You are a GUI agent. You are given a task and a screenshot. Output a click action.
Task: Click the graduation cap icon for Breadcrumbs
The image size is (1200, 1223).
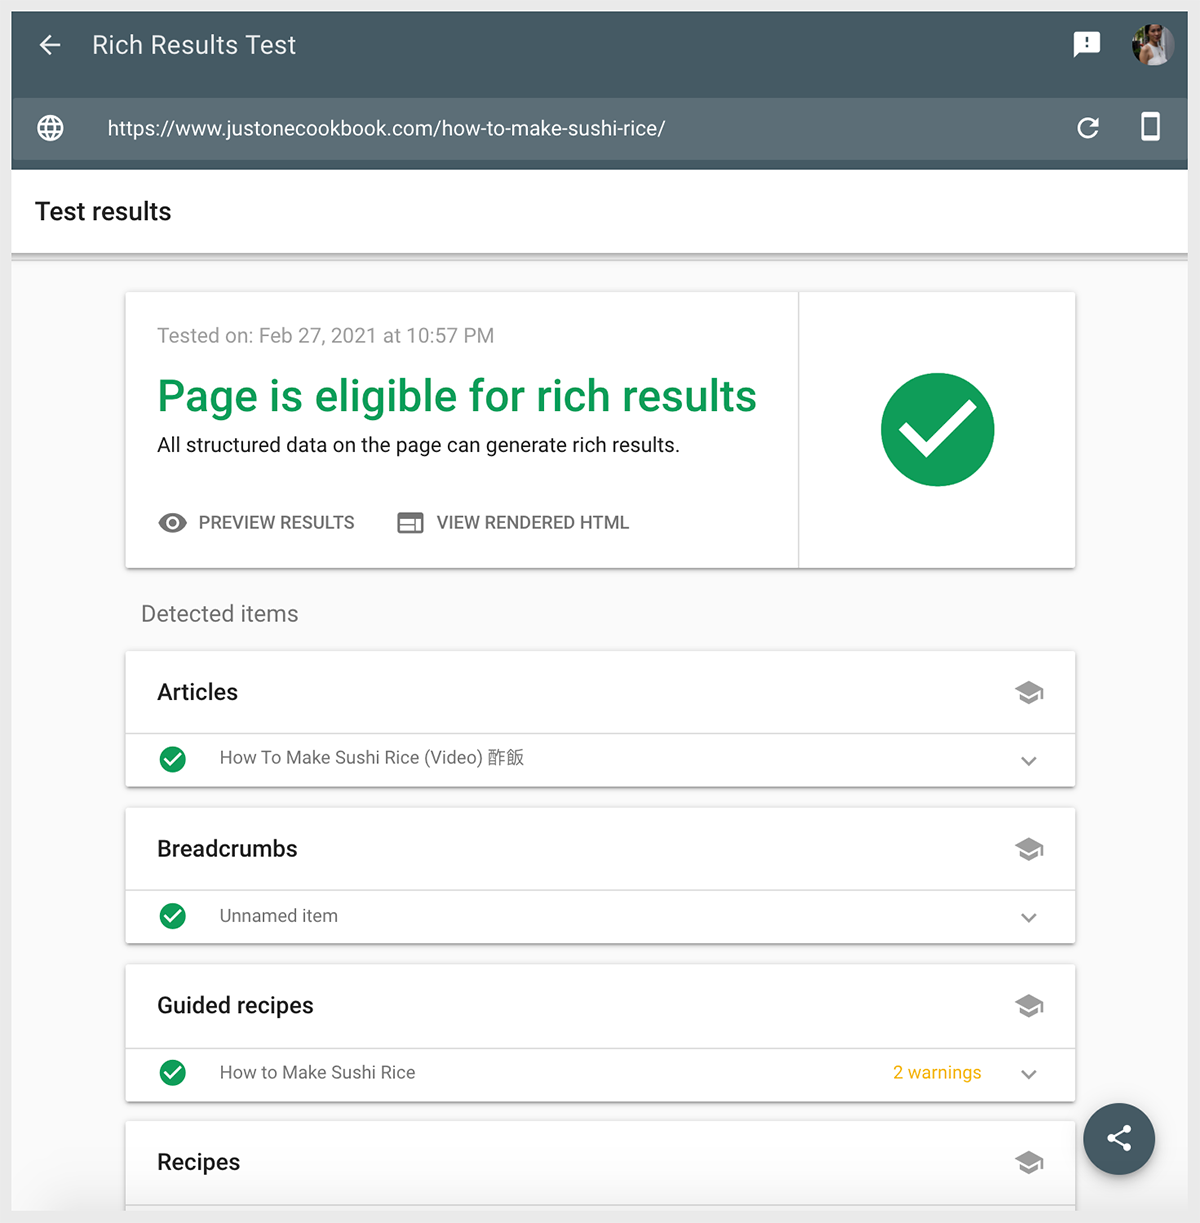1029,849
